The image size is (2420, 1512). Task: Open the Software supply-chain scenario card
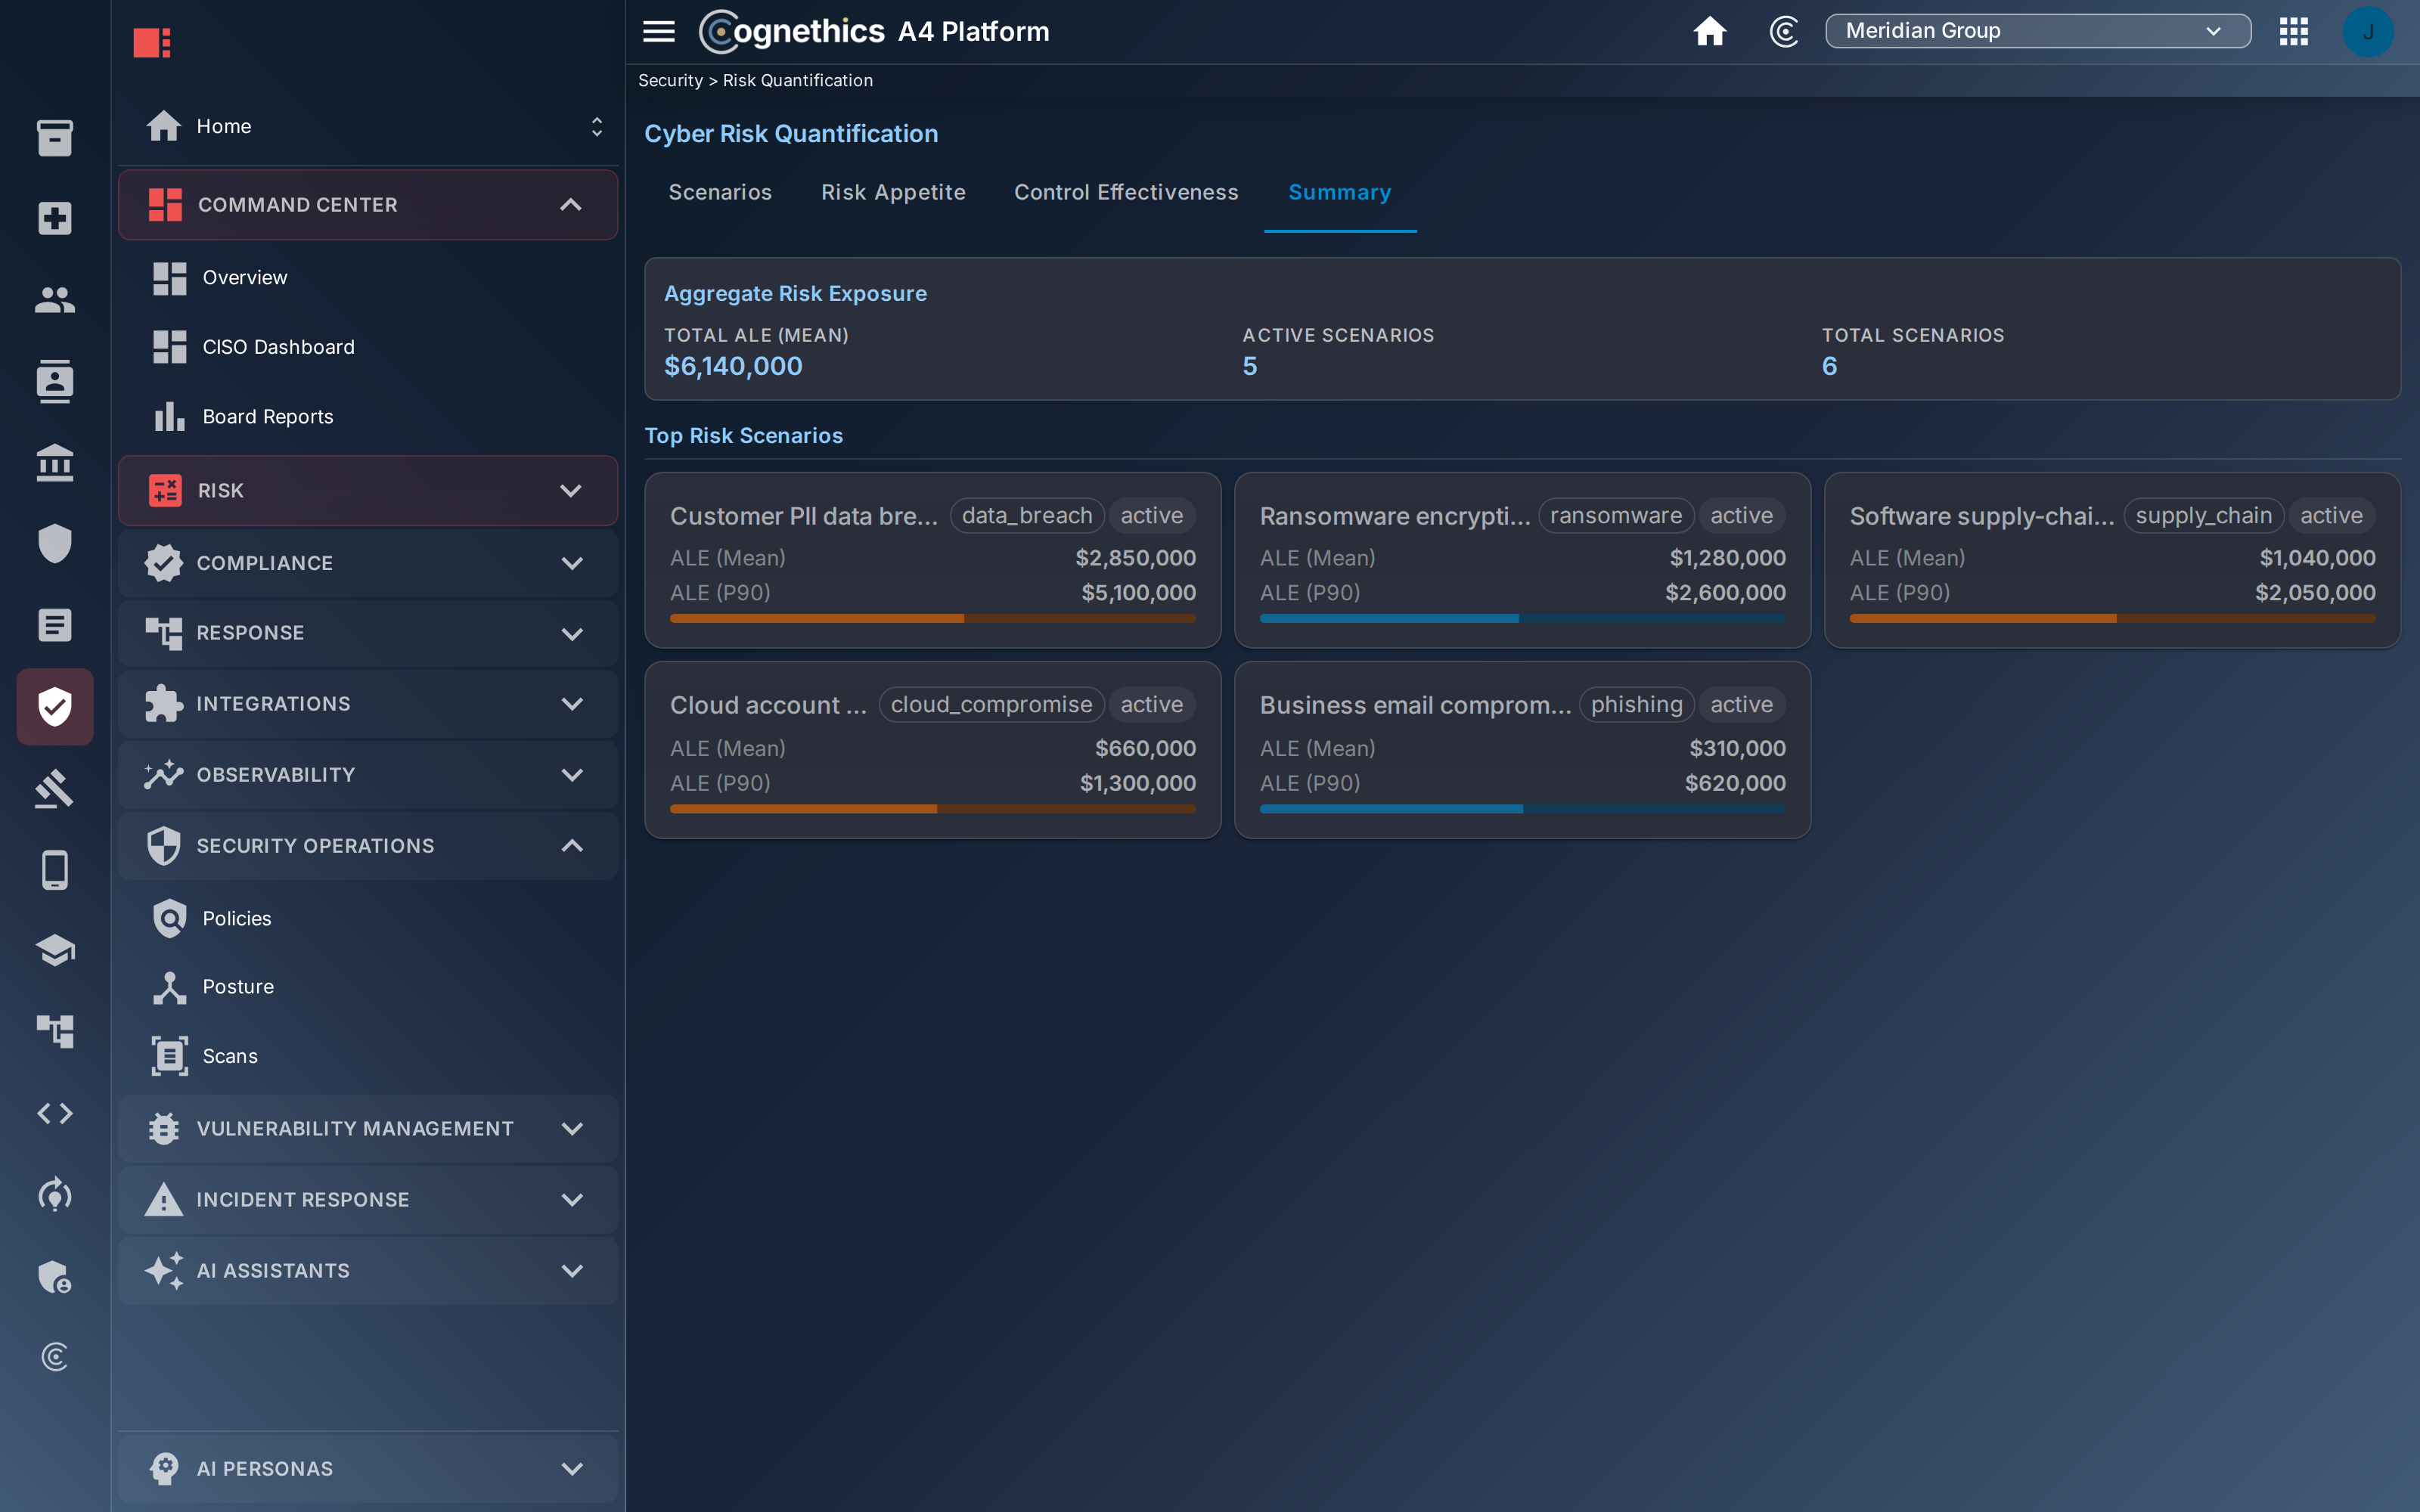(2112, 560)
